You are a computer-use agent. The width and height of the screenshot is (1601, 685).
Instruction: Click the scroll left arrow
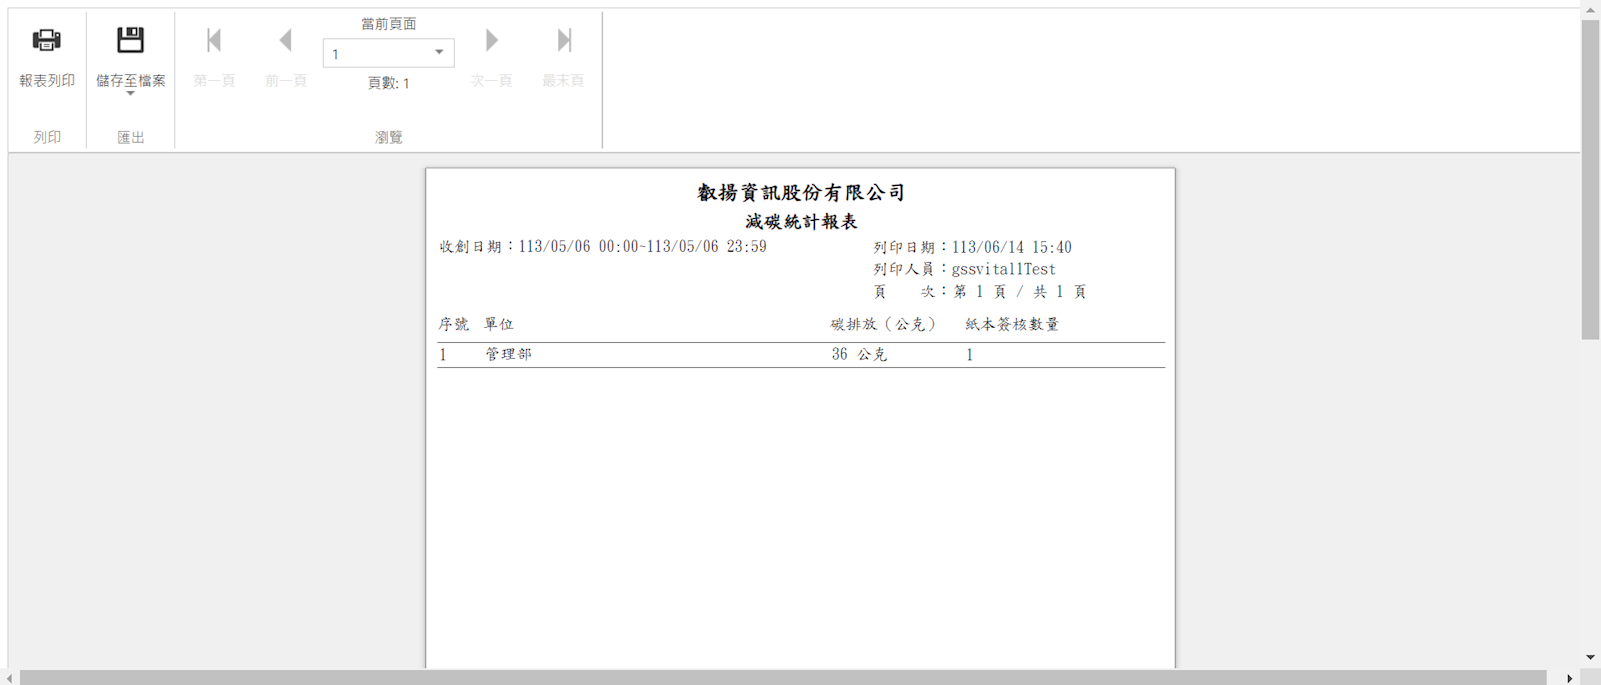tap(10, 678)
